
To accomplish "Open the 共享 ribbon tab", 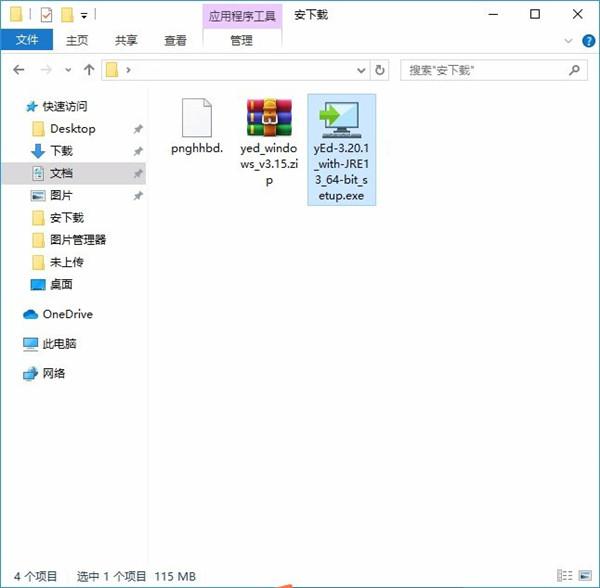I will click(126, 40).
